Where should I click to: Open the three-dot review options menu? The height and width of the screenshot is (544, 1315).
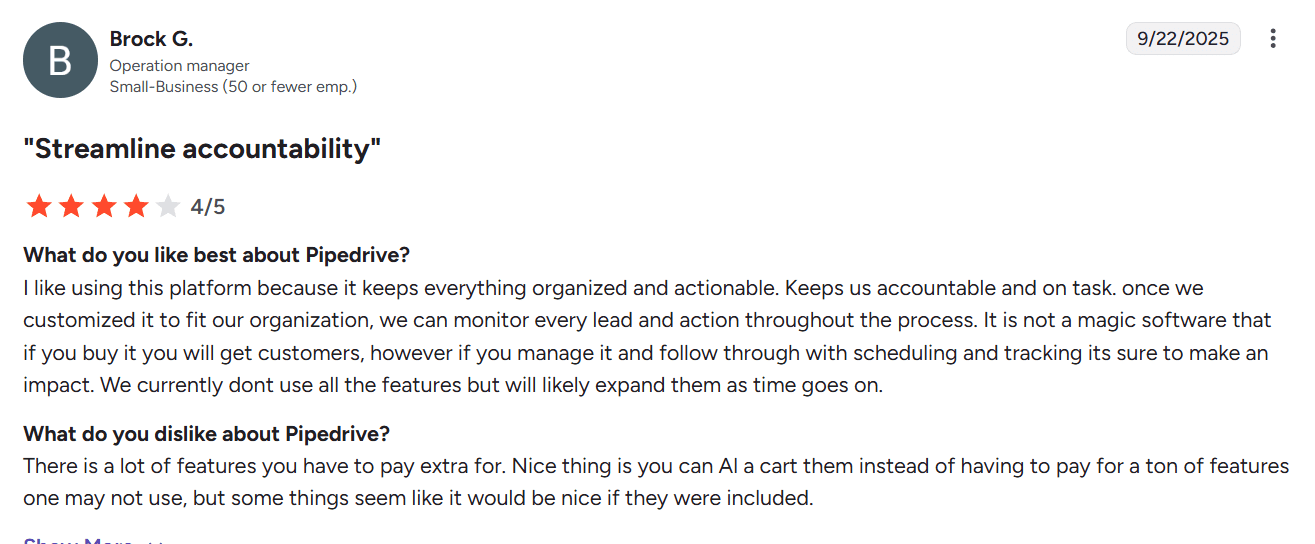click(1273, 39)
